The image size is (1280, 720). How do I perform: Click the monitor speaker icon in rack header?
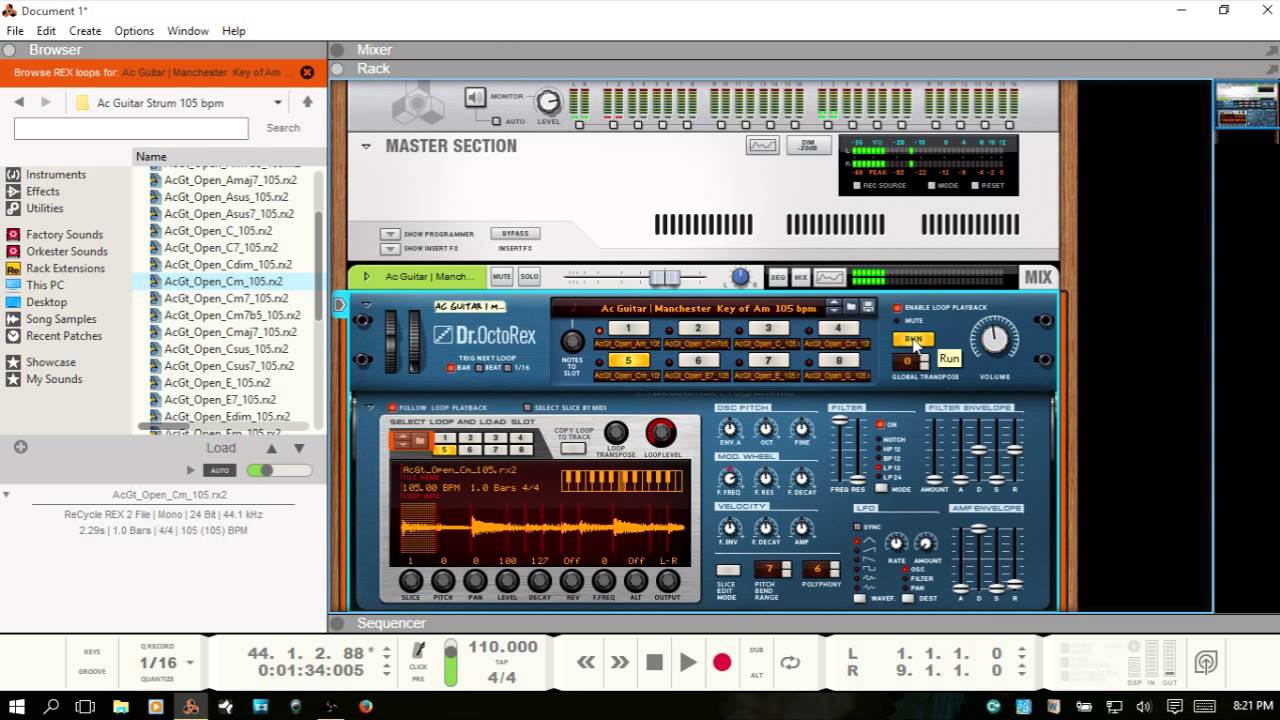pos(476,97)
